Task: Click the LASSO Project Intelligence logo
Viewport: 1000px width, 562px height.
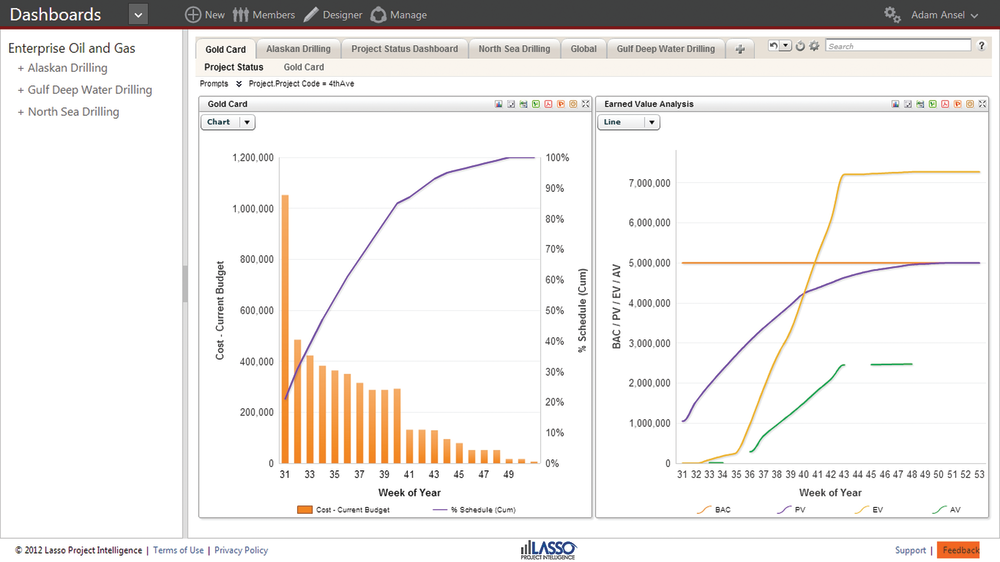Action: coord(548,550)
